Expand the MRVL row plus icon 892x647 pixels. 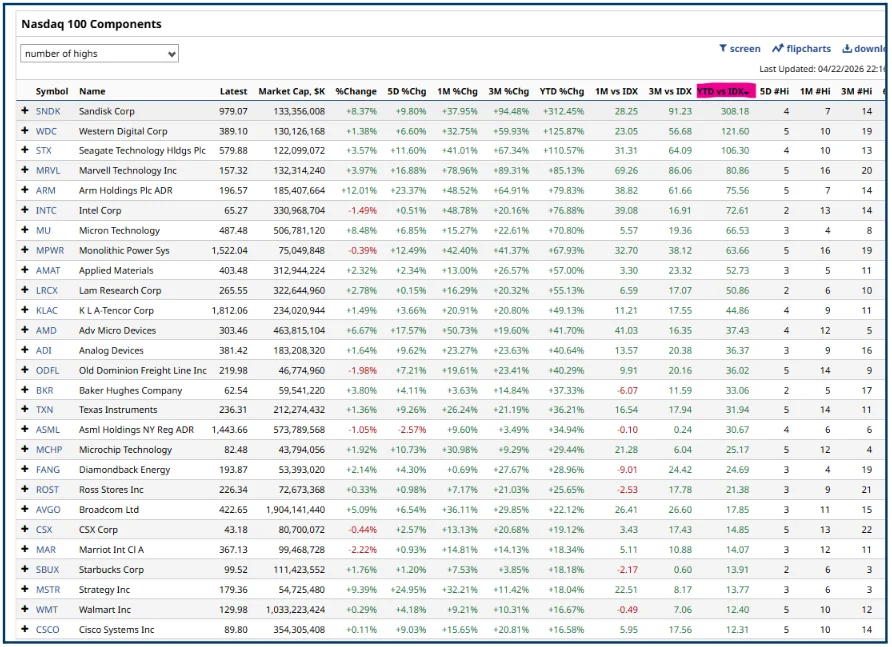coord(24,170)
